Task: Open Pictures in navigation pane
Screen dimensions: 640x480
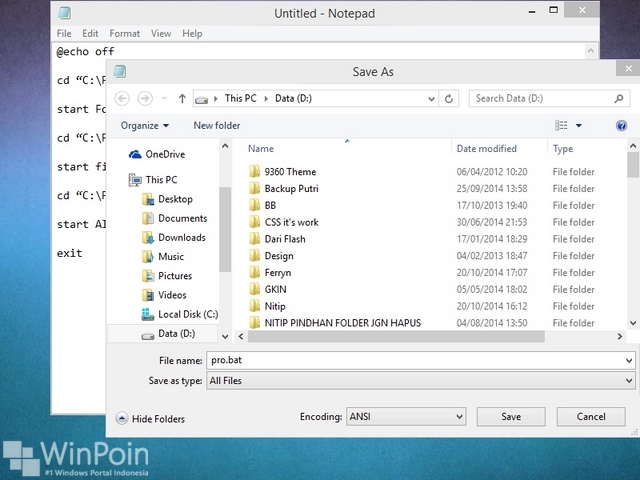Action: (167, 276)
